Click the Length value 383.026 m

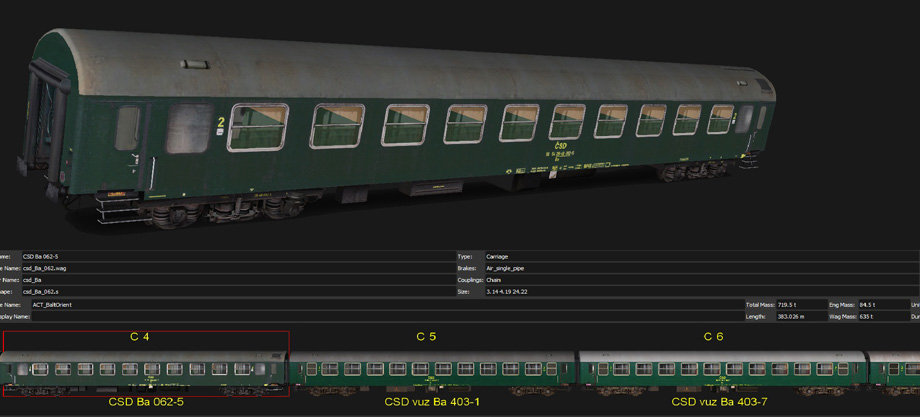coord(800,317)
